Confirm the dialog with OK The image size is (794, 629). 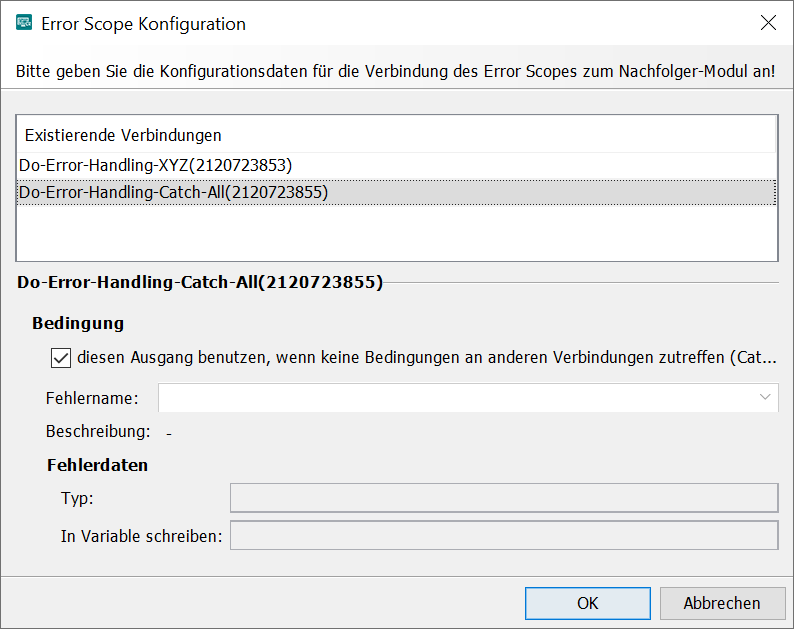point(587,603)
